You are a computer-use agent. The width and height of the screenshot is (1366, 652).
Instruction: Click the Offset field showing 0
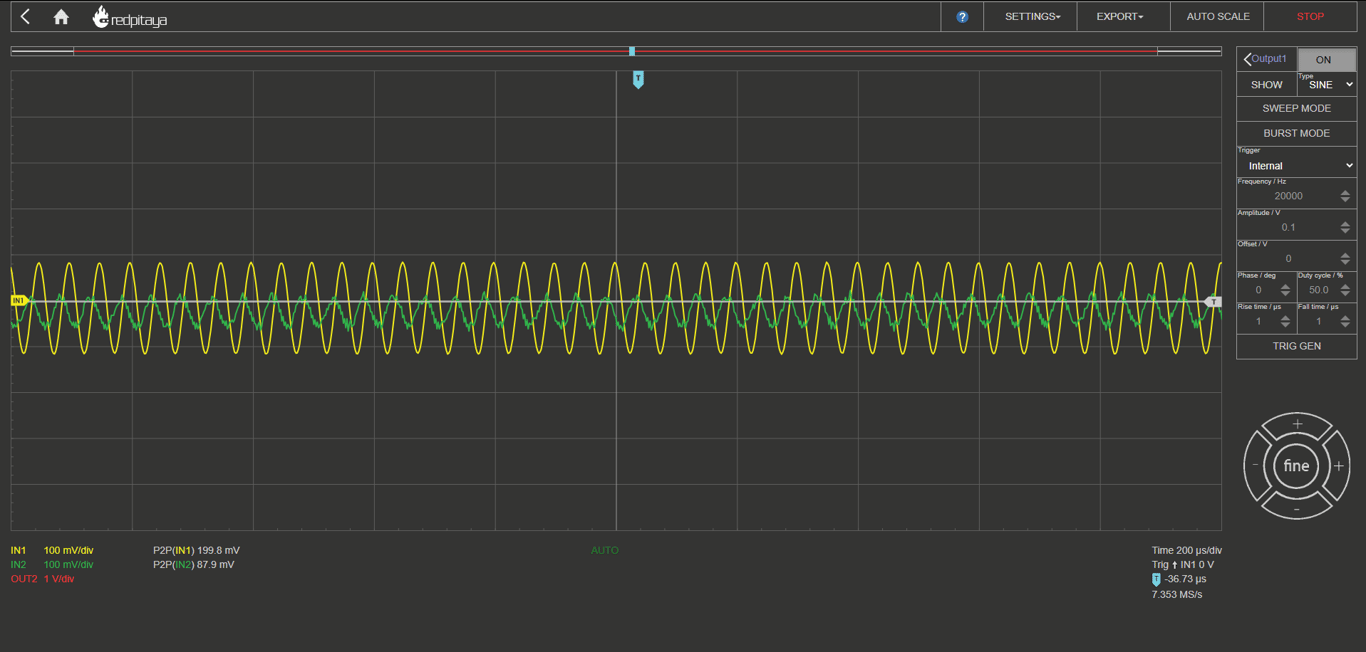pos(1288,258)
